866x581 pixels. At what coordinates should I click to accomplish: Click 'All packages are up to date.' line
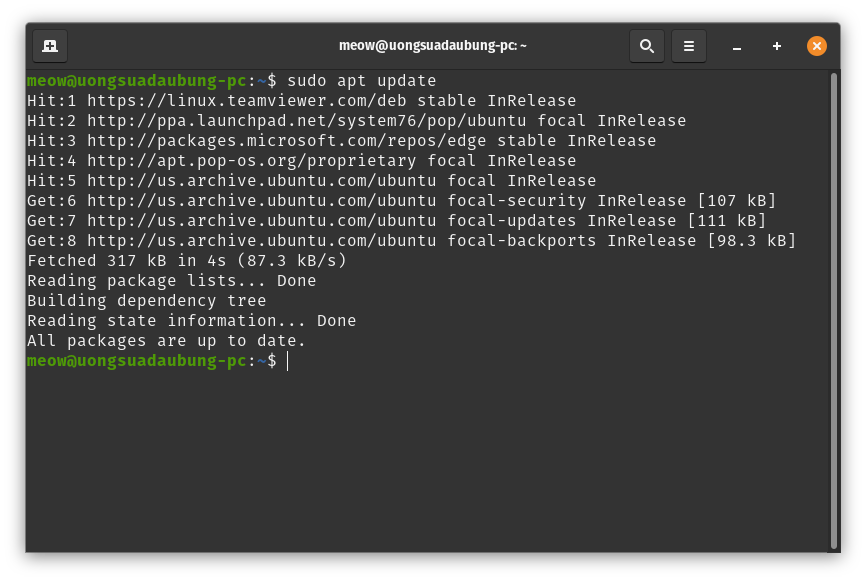click(166, 341)
